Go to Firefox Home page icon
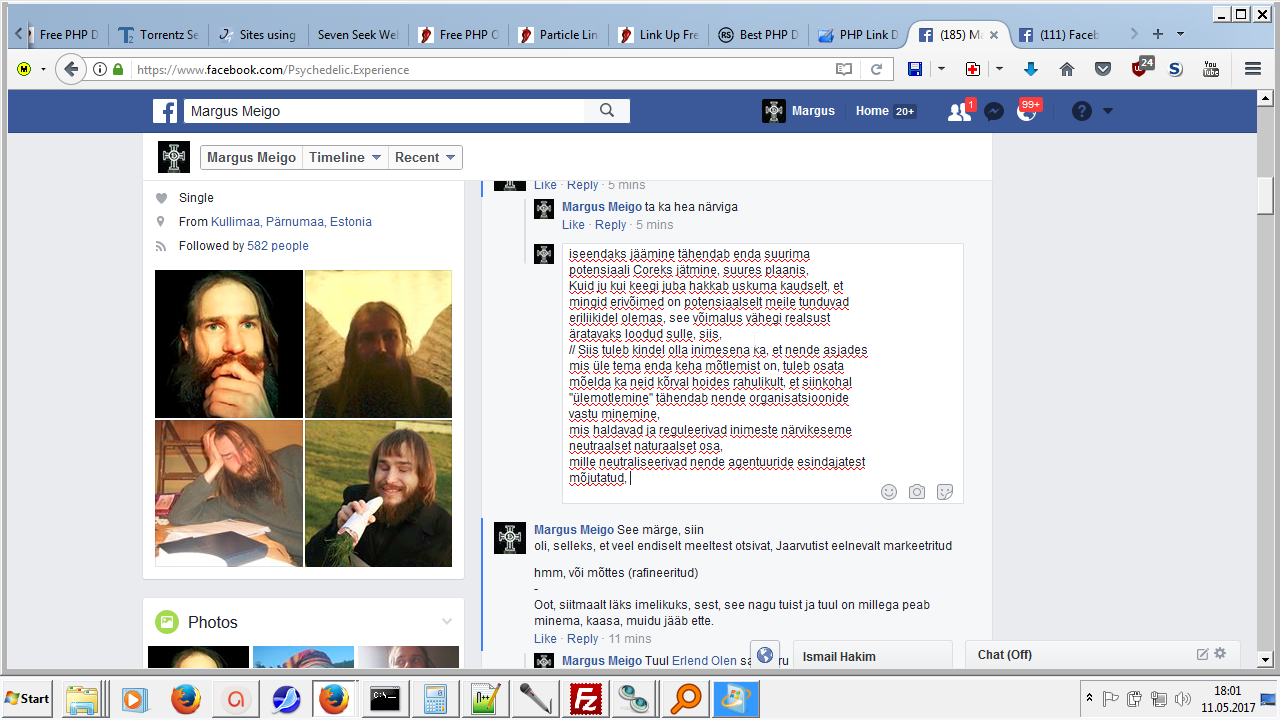This screenshot has width=1280, height=720. (1067, 69)
